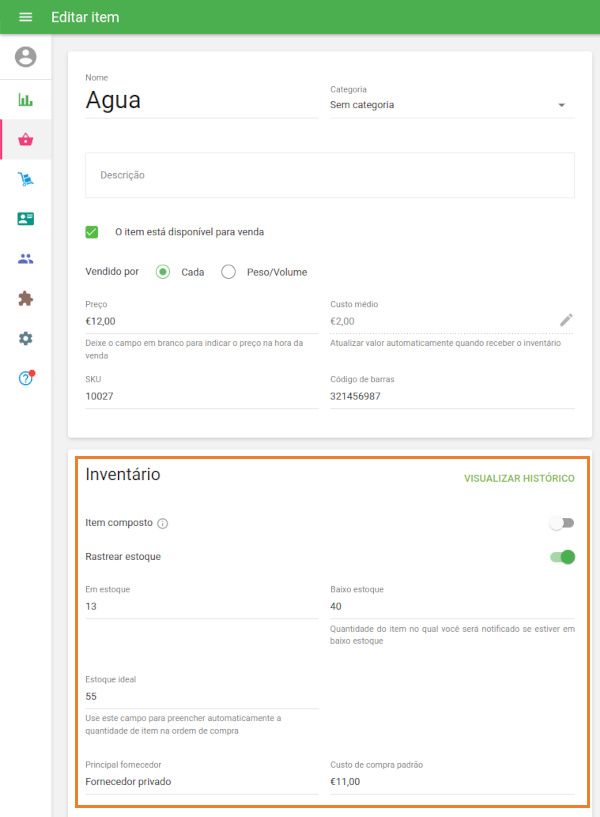Open the hamburger menu
The image size is (600, 817).
(x=25, y=17)
